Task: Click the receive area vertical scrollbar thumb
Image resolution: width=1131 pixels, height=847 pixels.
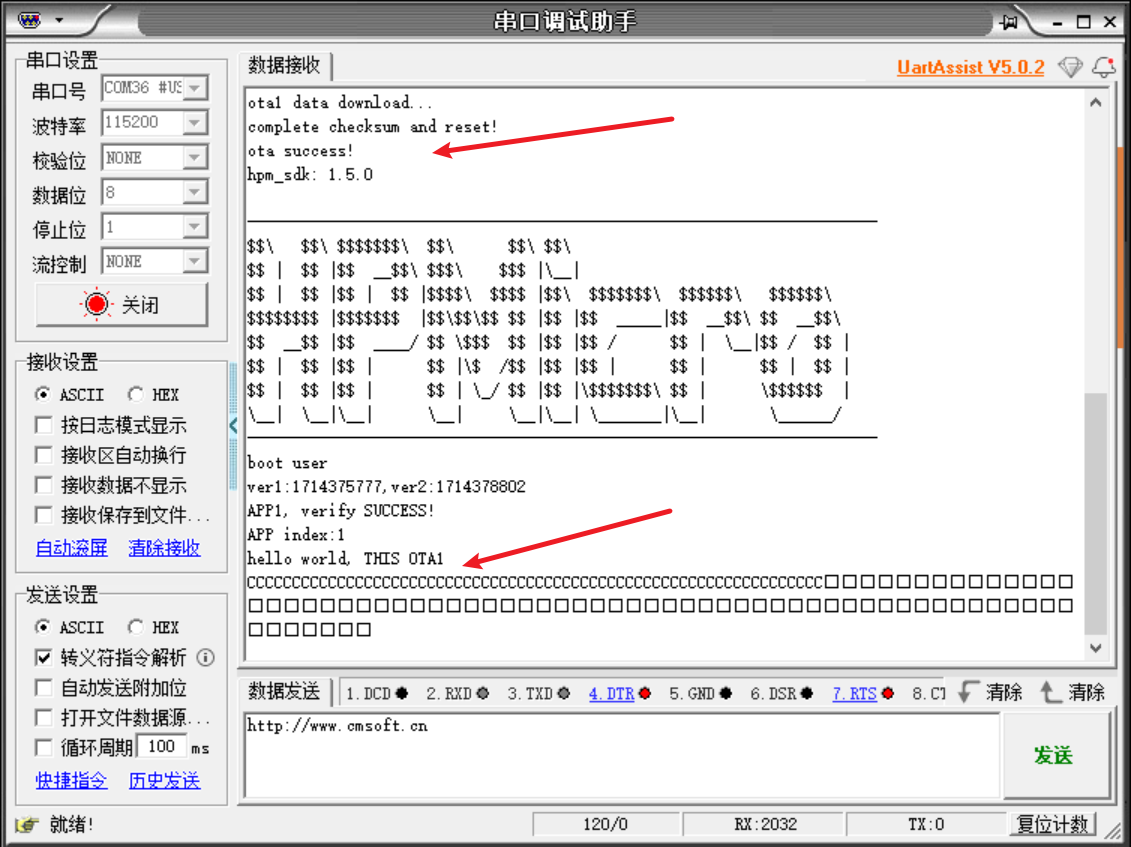Action: point(1096,513)
